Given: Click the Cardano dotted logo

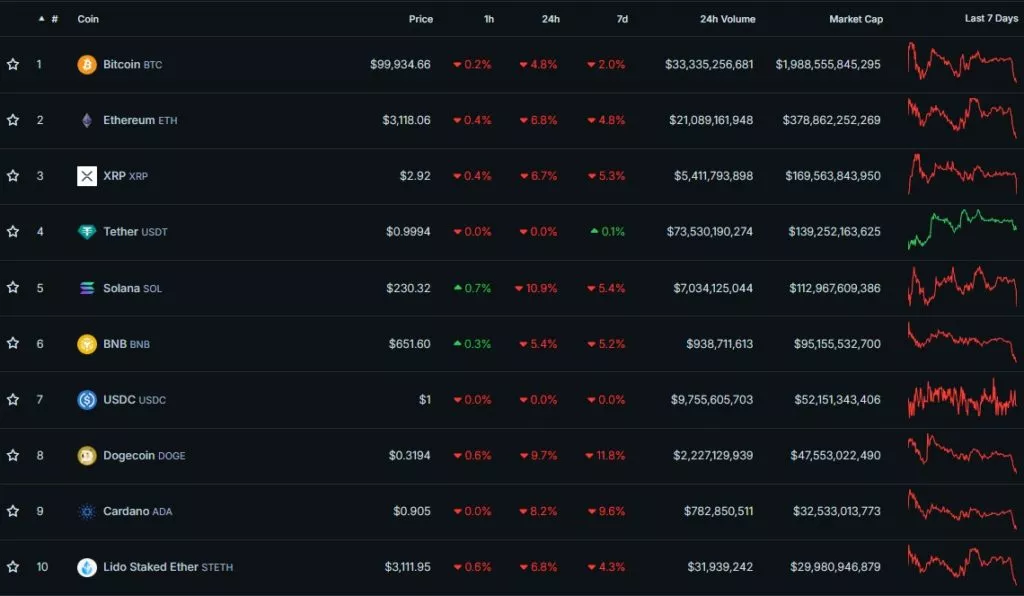Looking at the screenshot, I should pyautogui.click(x=87, y=511).
